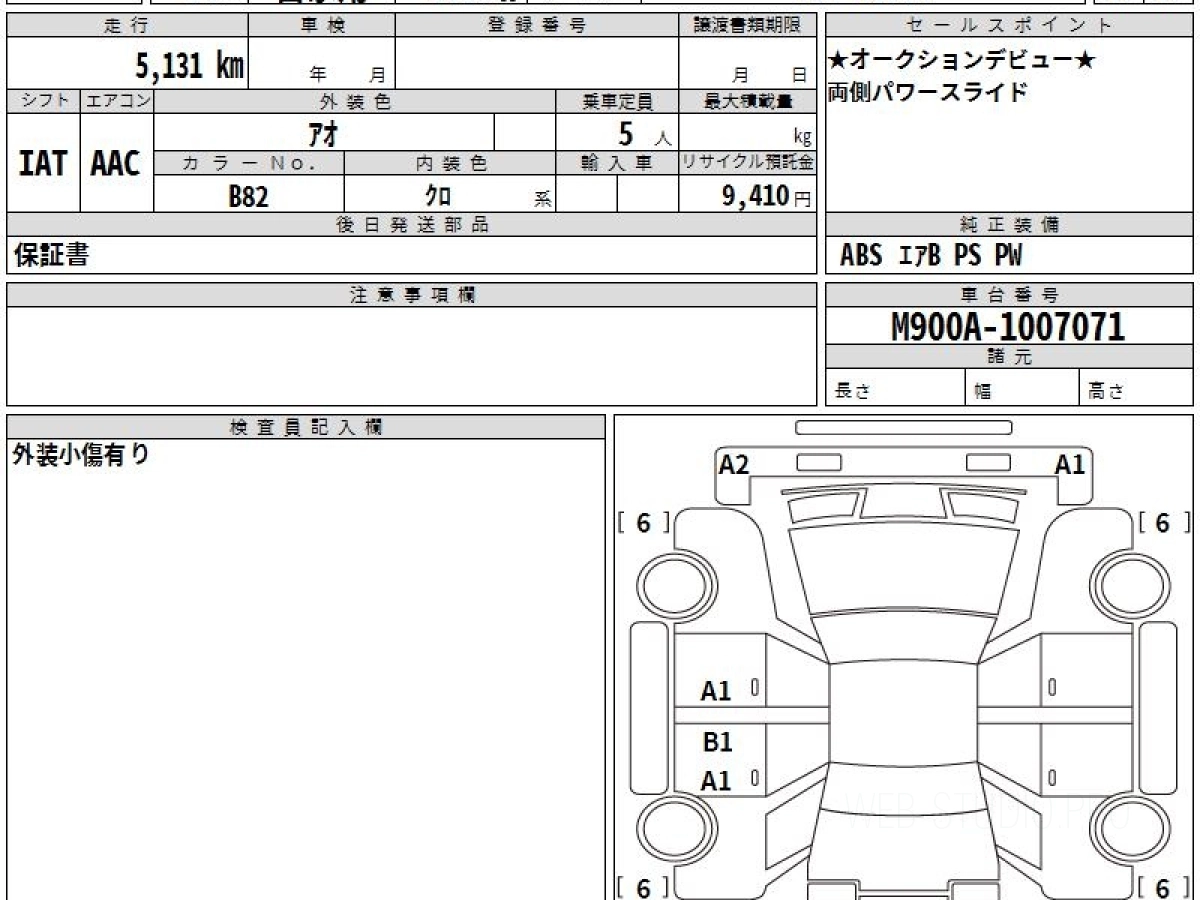Select the IAT shift value
Screen dimensions: 1200x900
(43, 163)
